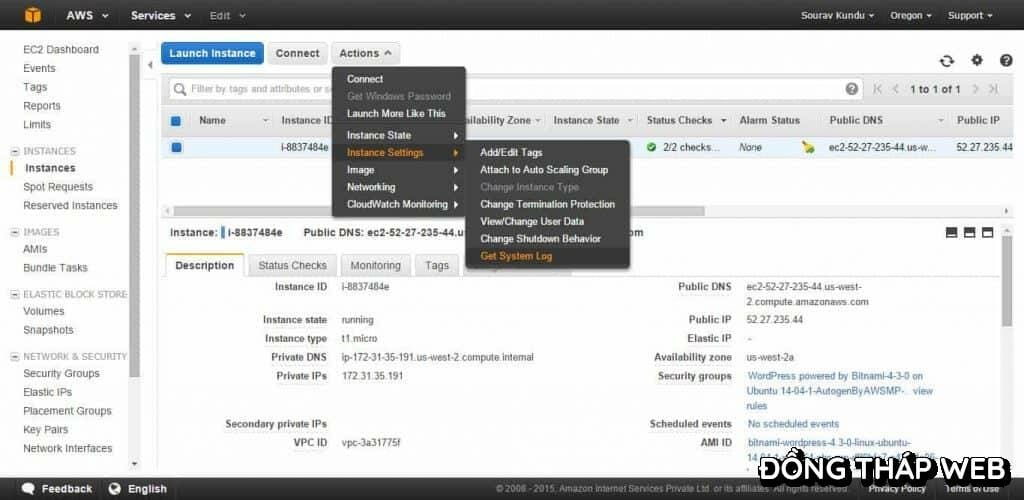Open the Description tab
This screenshot has height=500, width=1024.
[205, 266]
